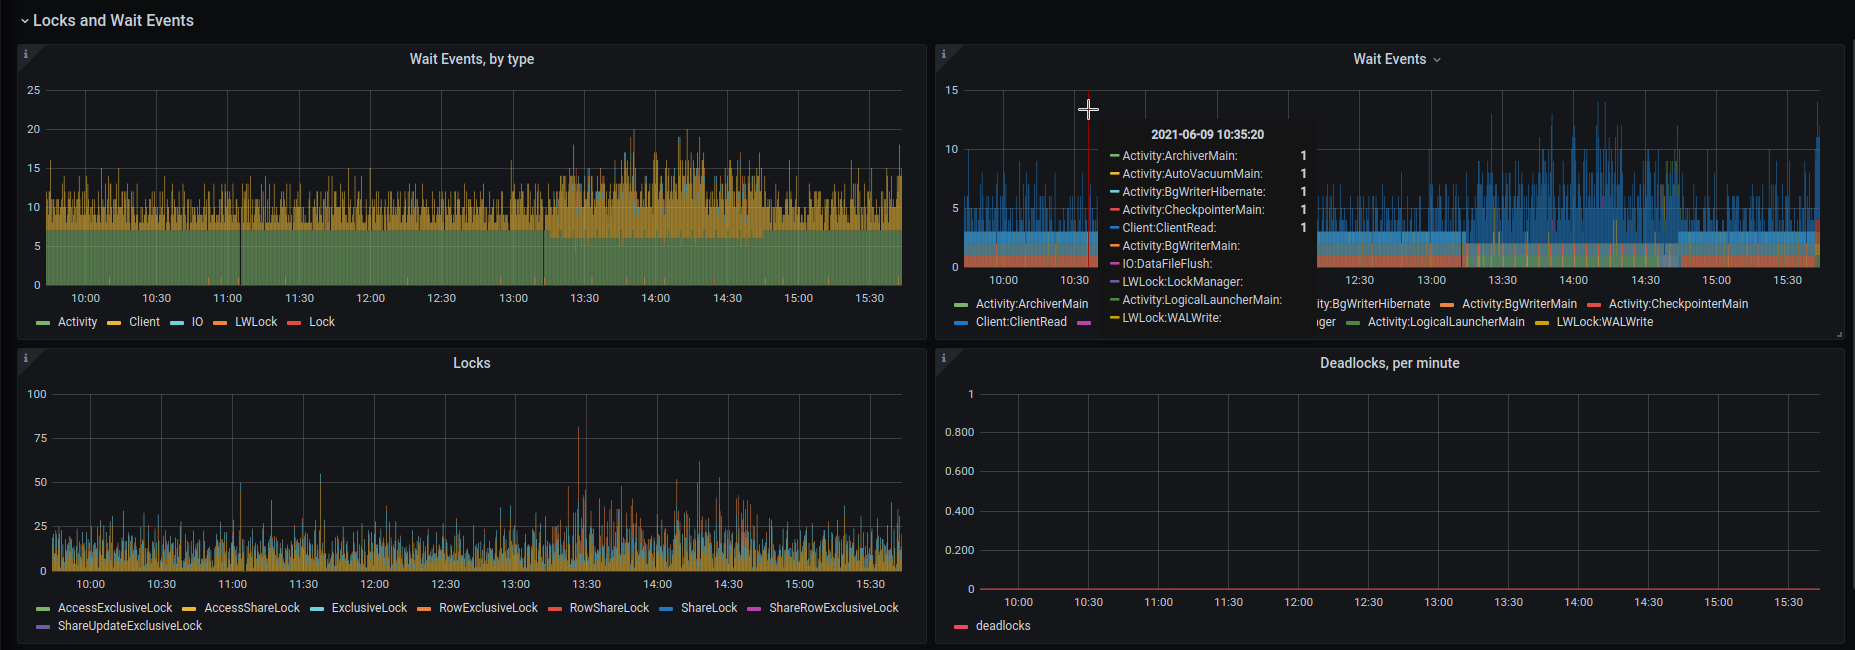Toggle ShareRowExclusiveLock series in Locks legend

pos(834,608)
